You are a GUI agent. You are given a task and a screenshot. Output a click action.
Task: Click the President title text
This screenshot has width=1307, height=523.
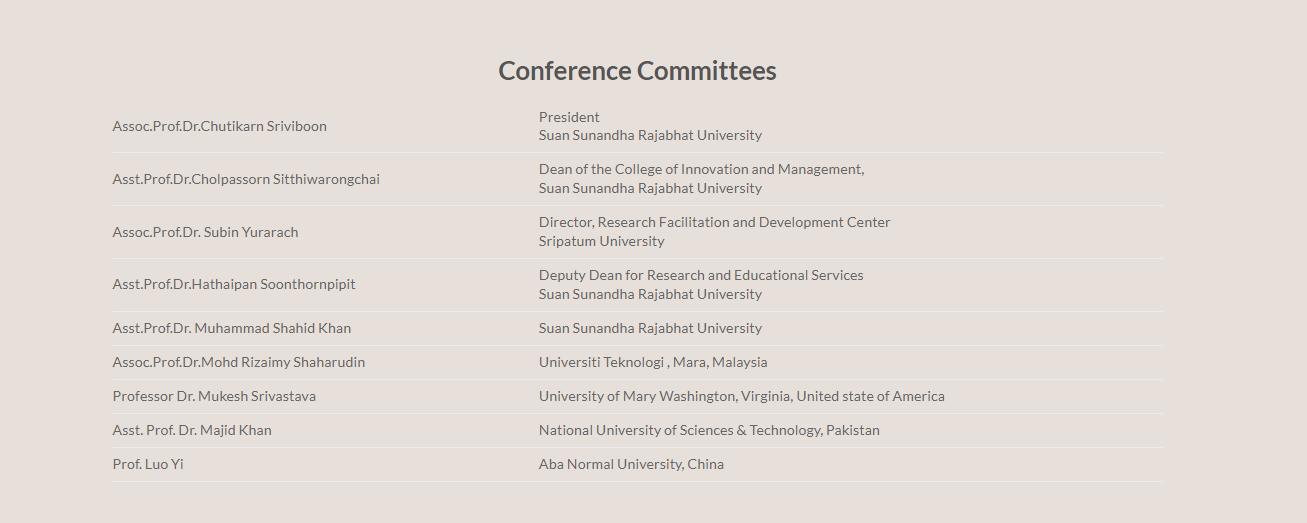click(x=569, y=117)
